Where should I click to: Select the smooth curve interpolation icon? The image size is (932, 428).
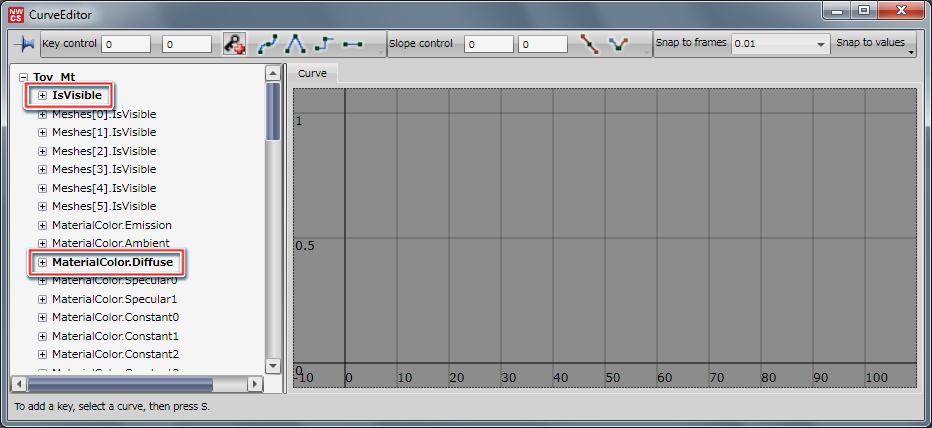[x=268, y=45]
